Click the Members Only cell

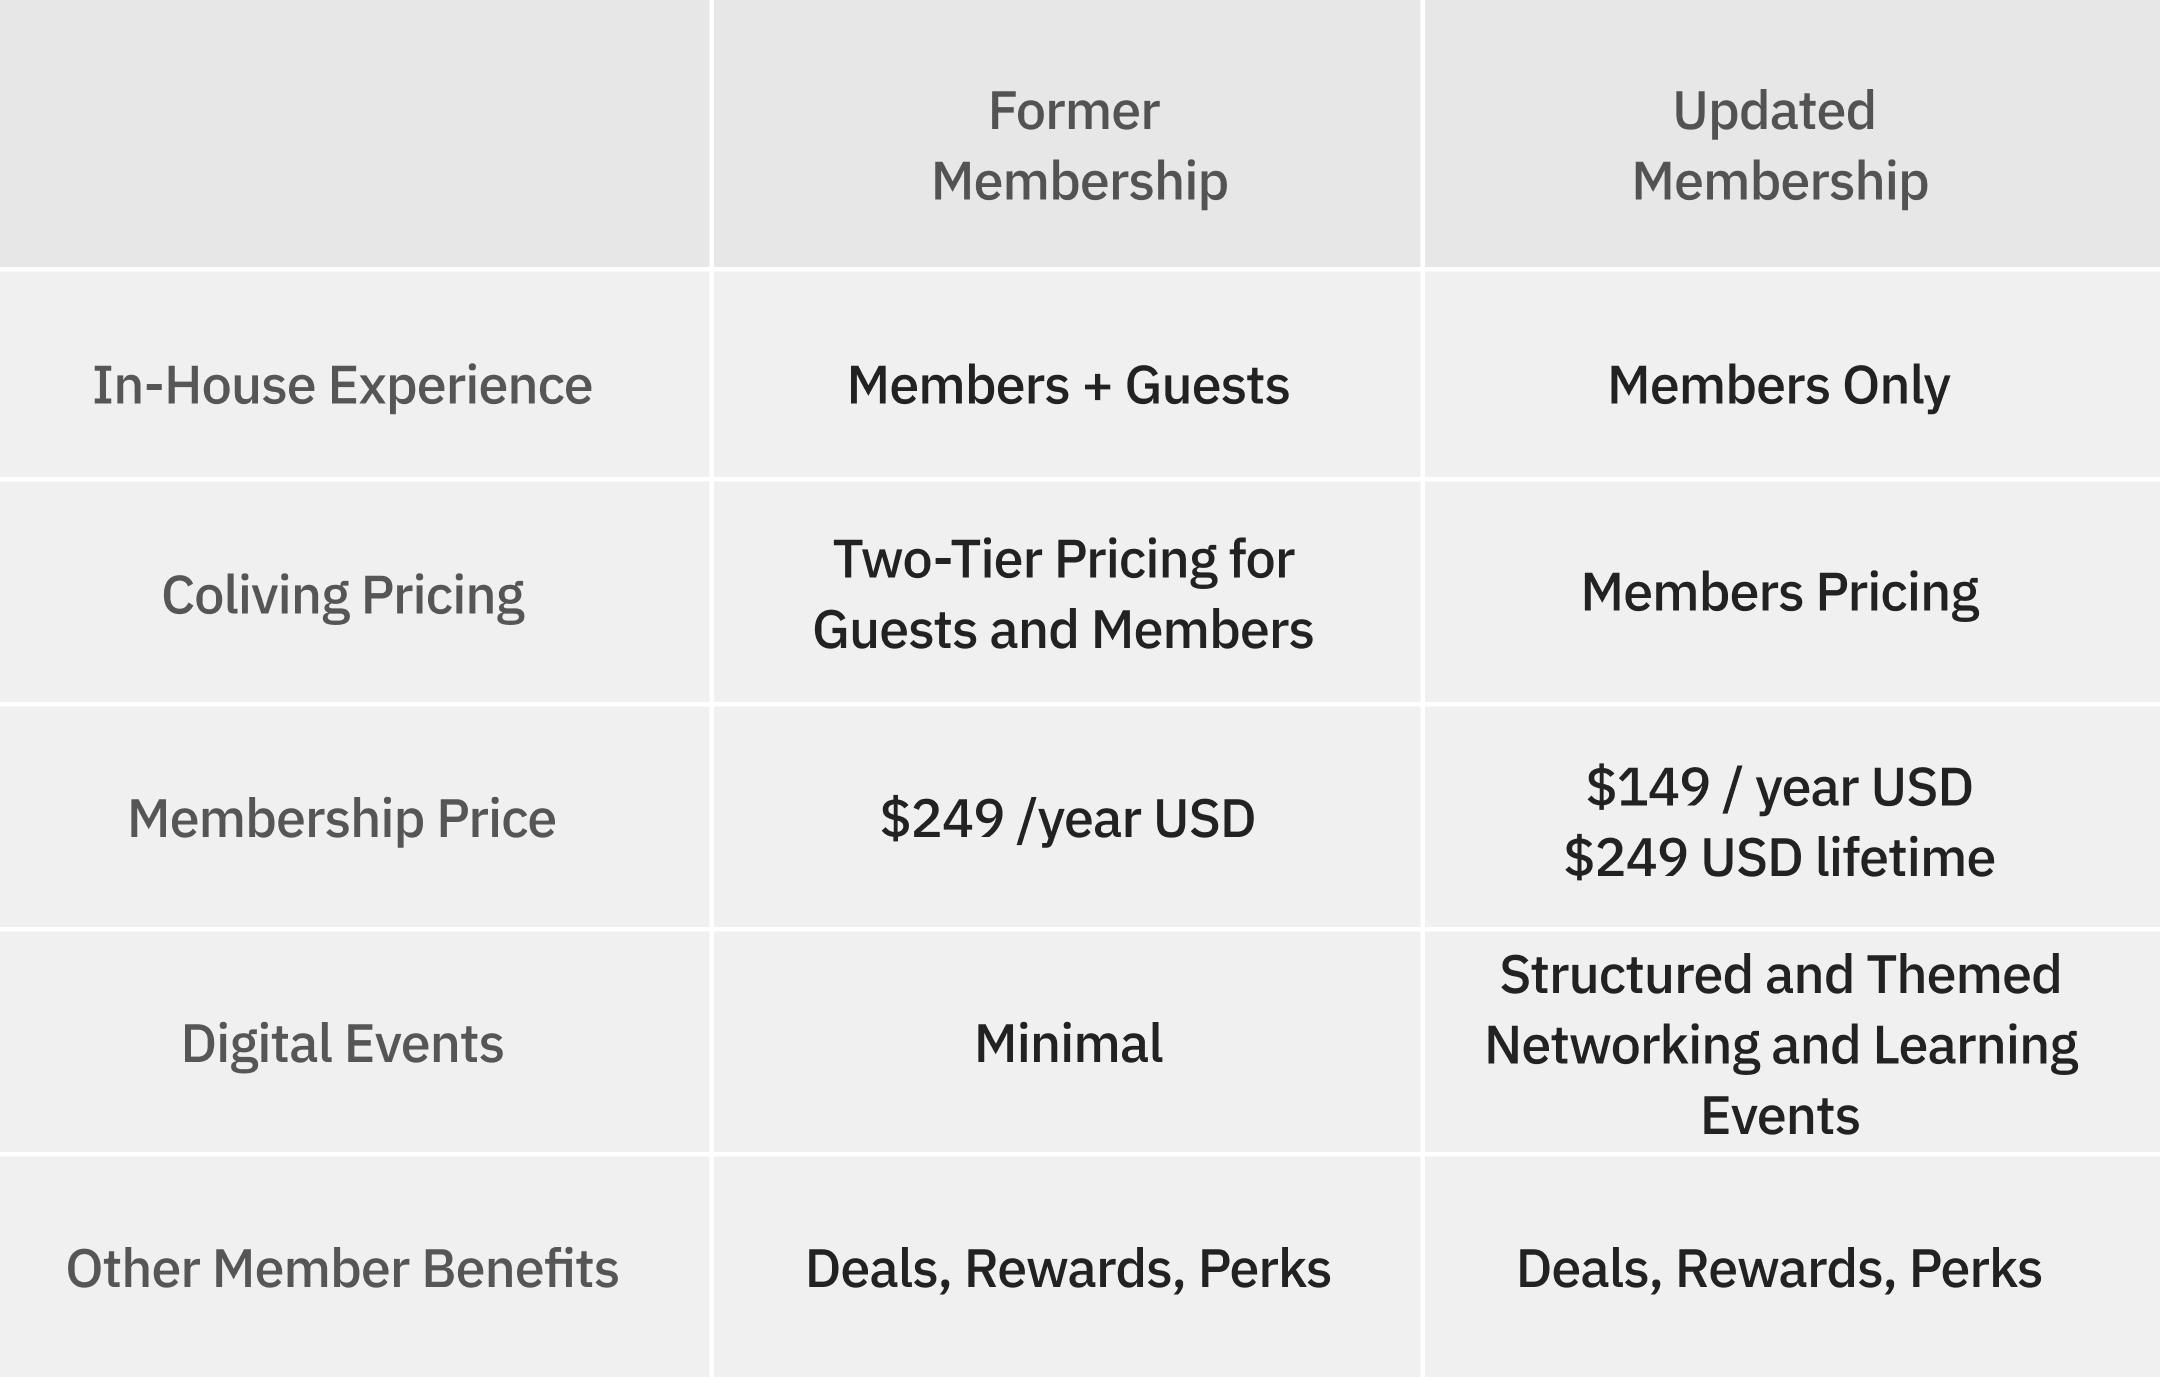(1779, 385)
